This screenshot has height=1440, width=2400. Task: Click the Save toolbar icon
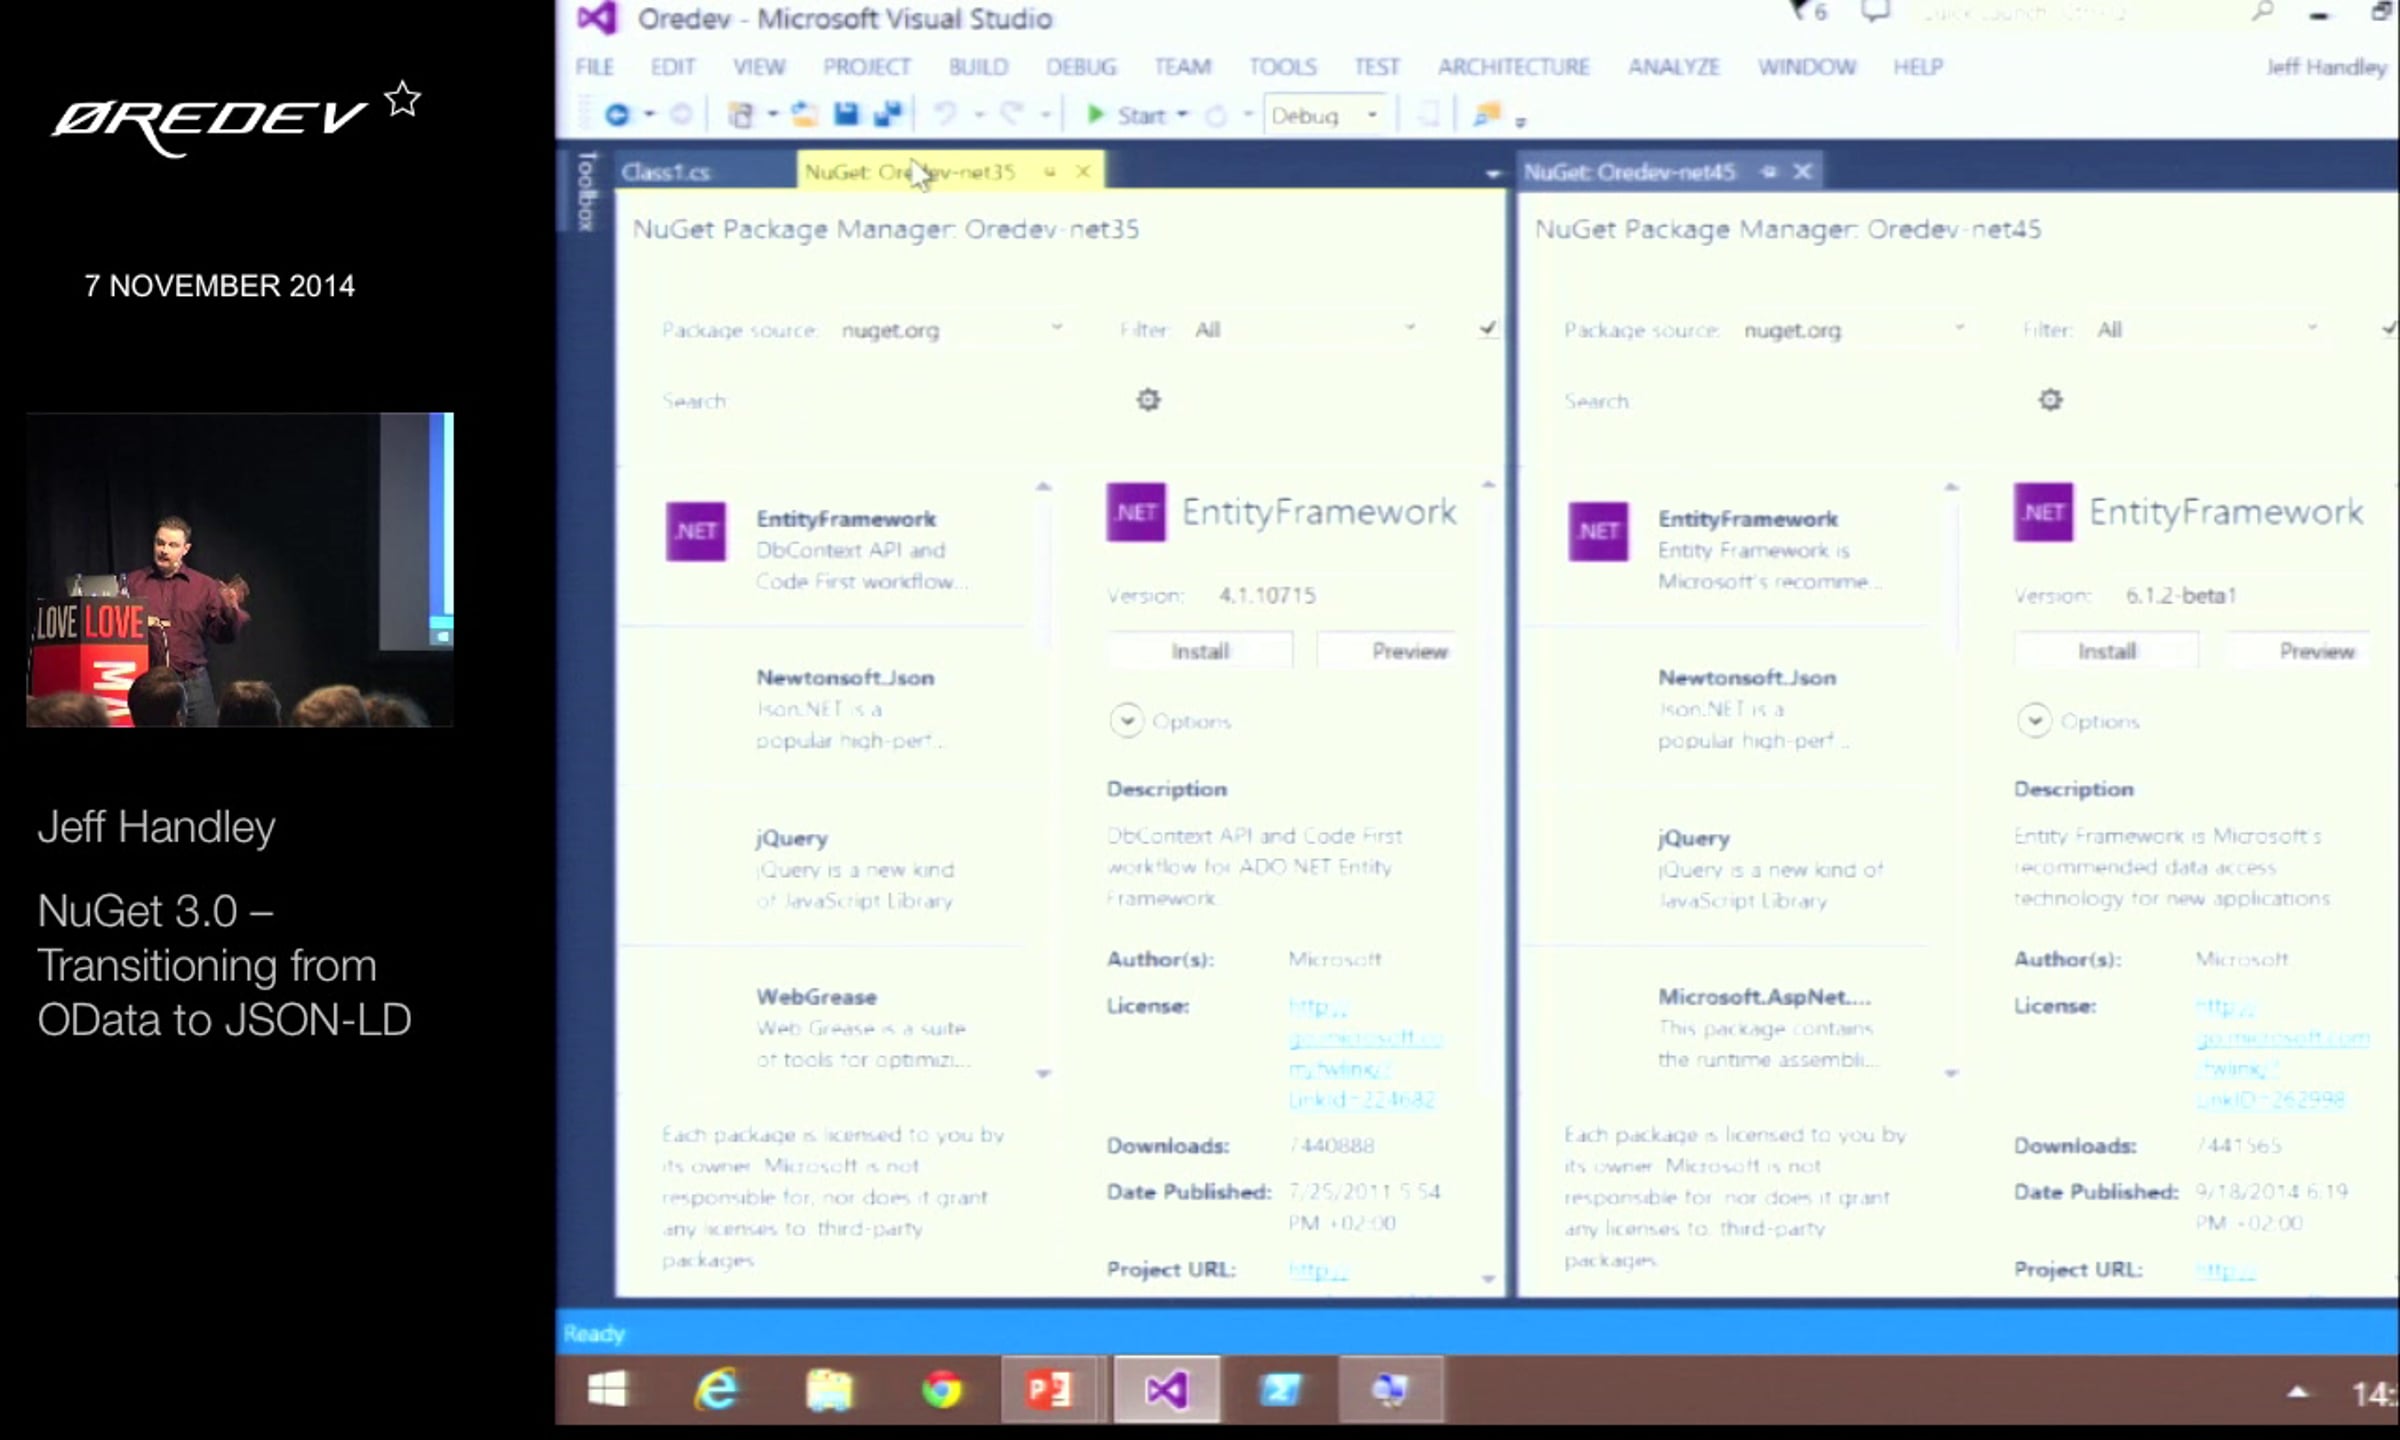pos(846,115)
